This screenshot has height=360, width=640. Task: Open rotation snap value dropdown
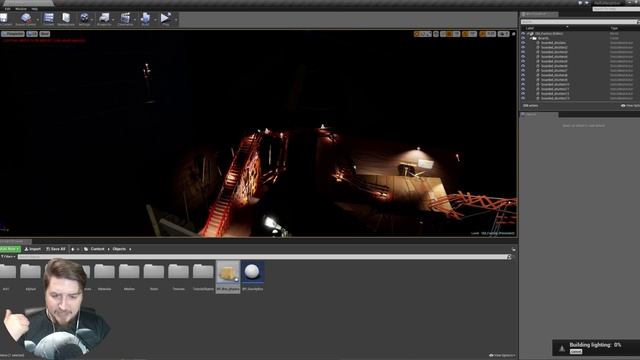[473, 34]
